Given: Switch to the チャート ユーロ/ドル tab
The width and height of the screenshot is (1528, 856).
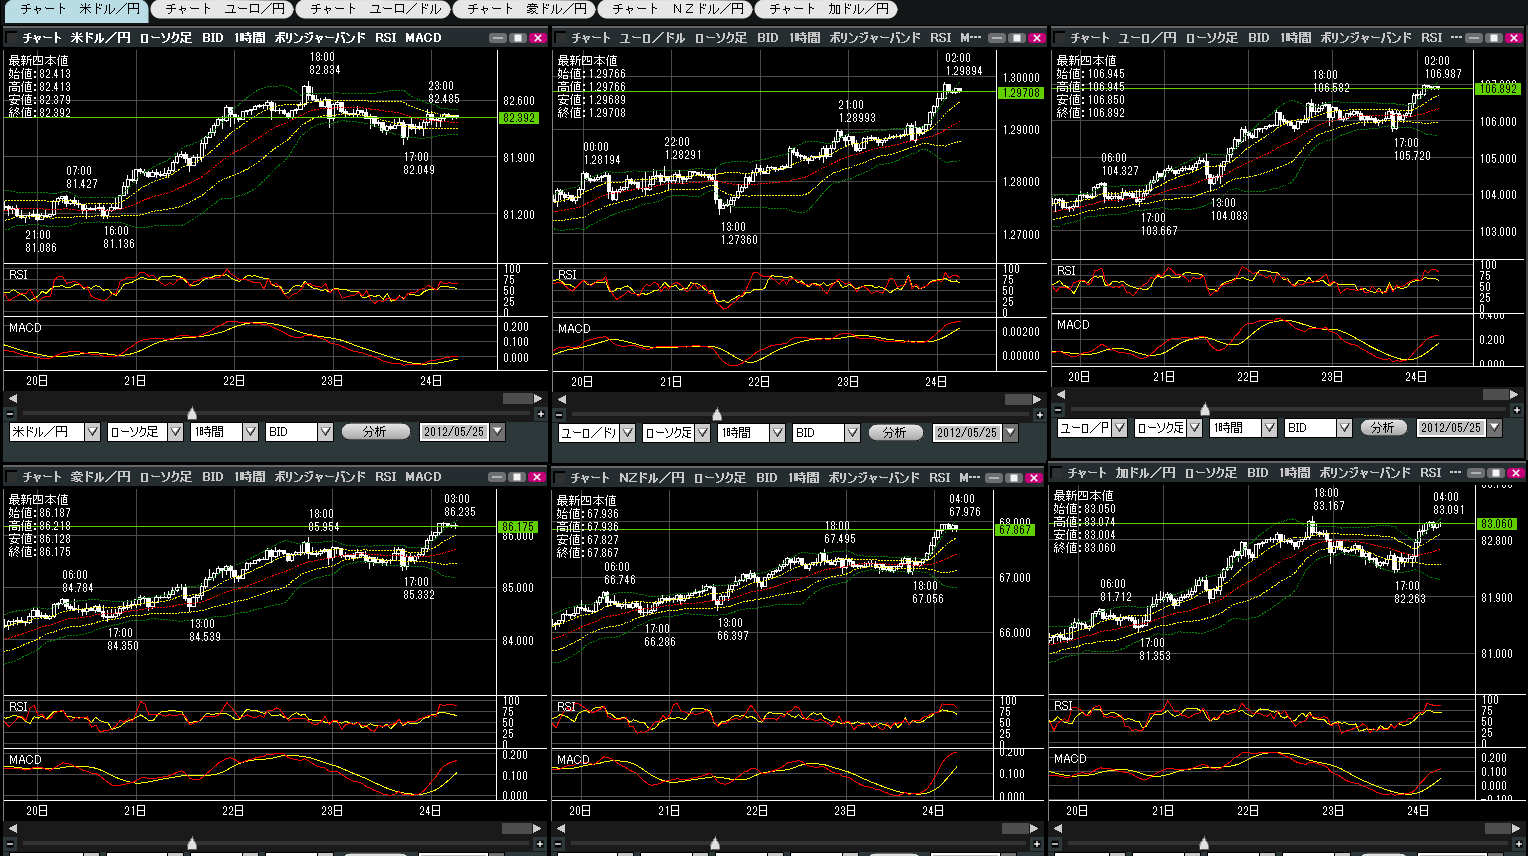Looking at the screenshot, I should [x=377, y=9].
